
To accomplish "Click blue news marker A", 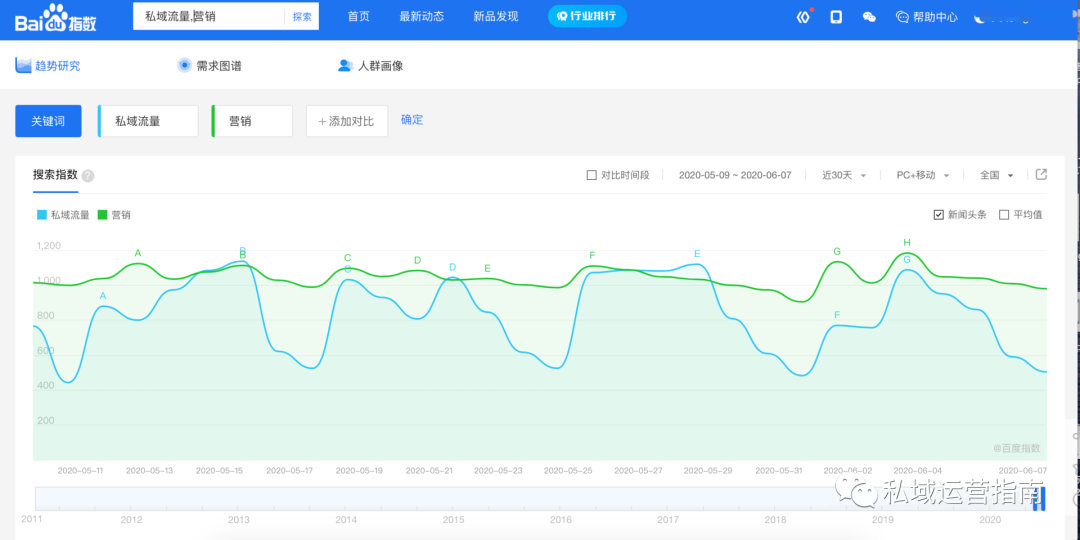I will (x=103, y=296).
